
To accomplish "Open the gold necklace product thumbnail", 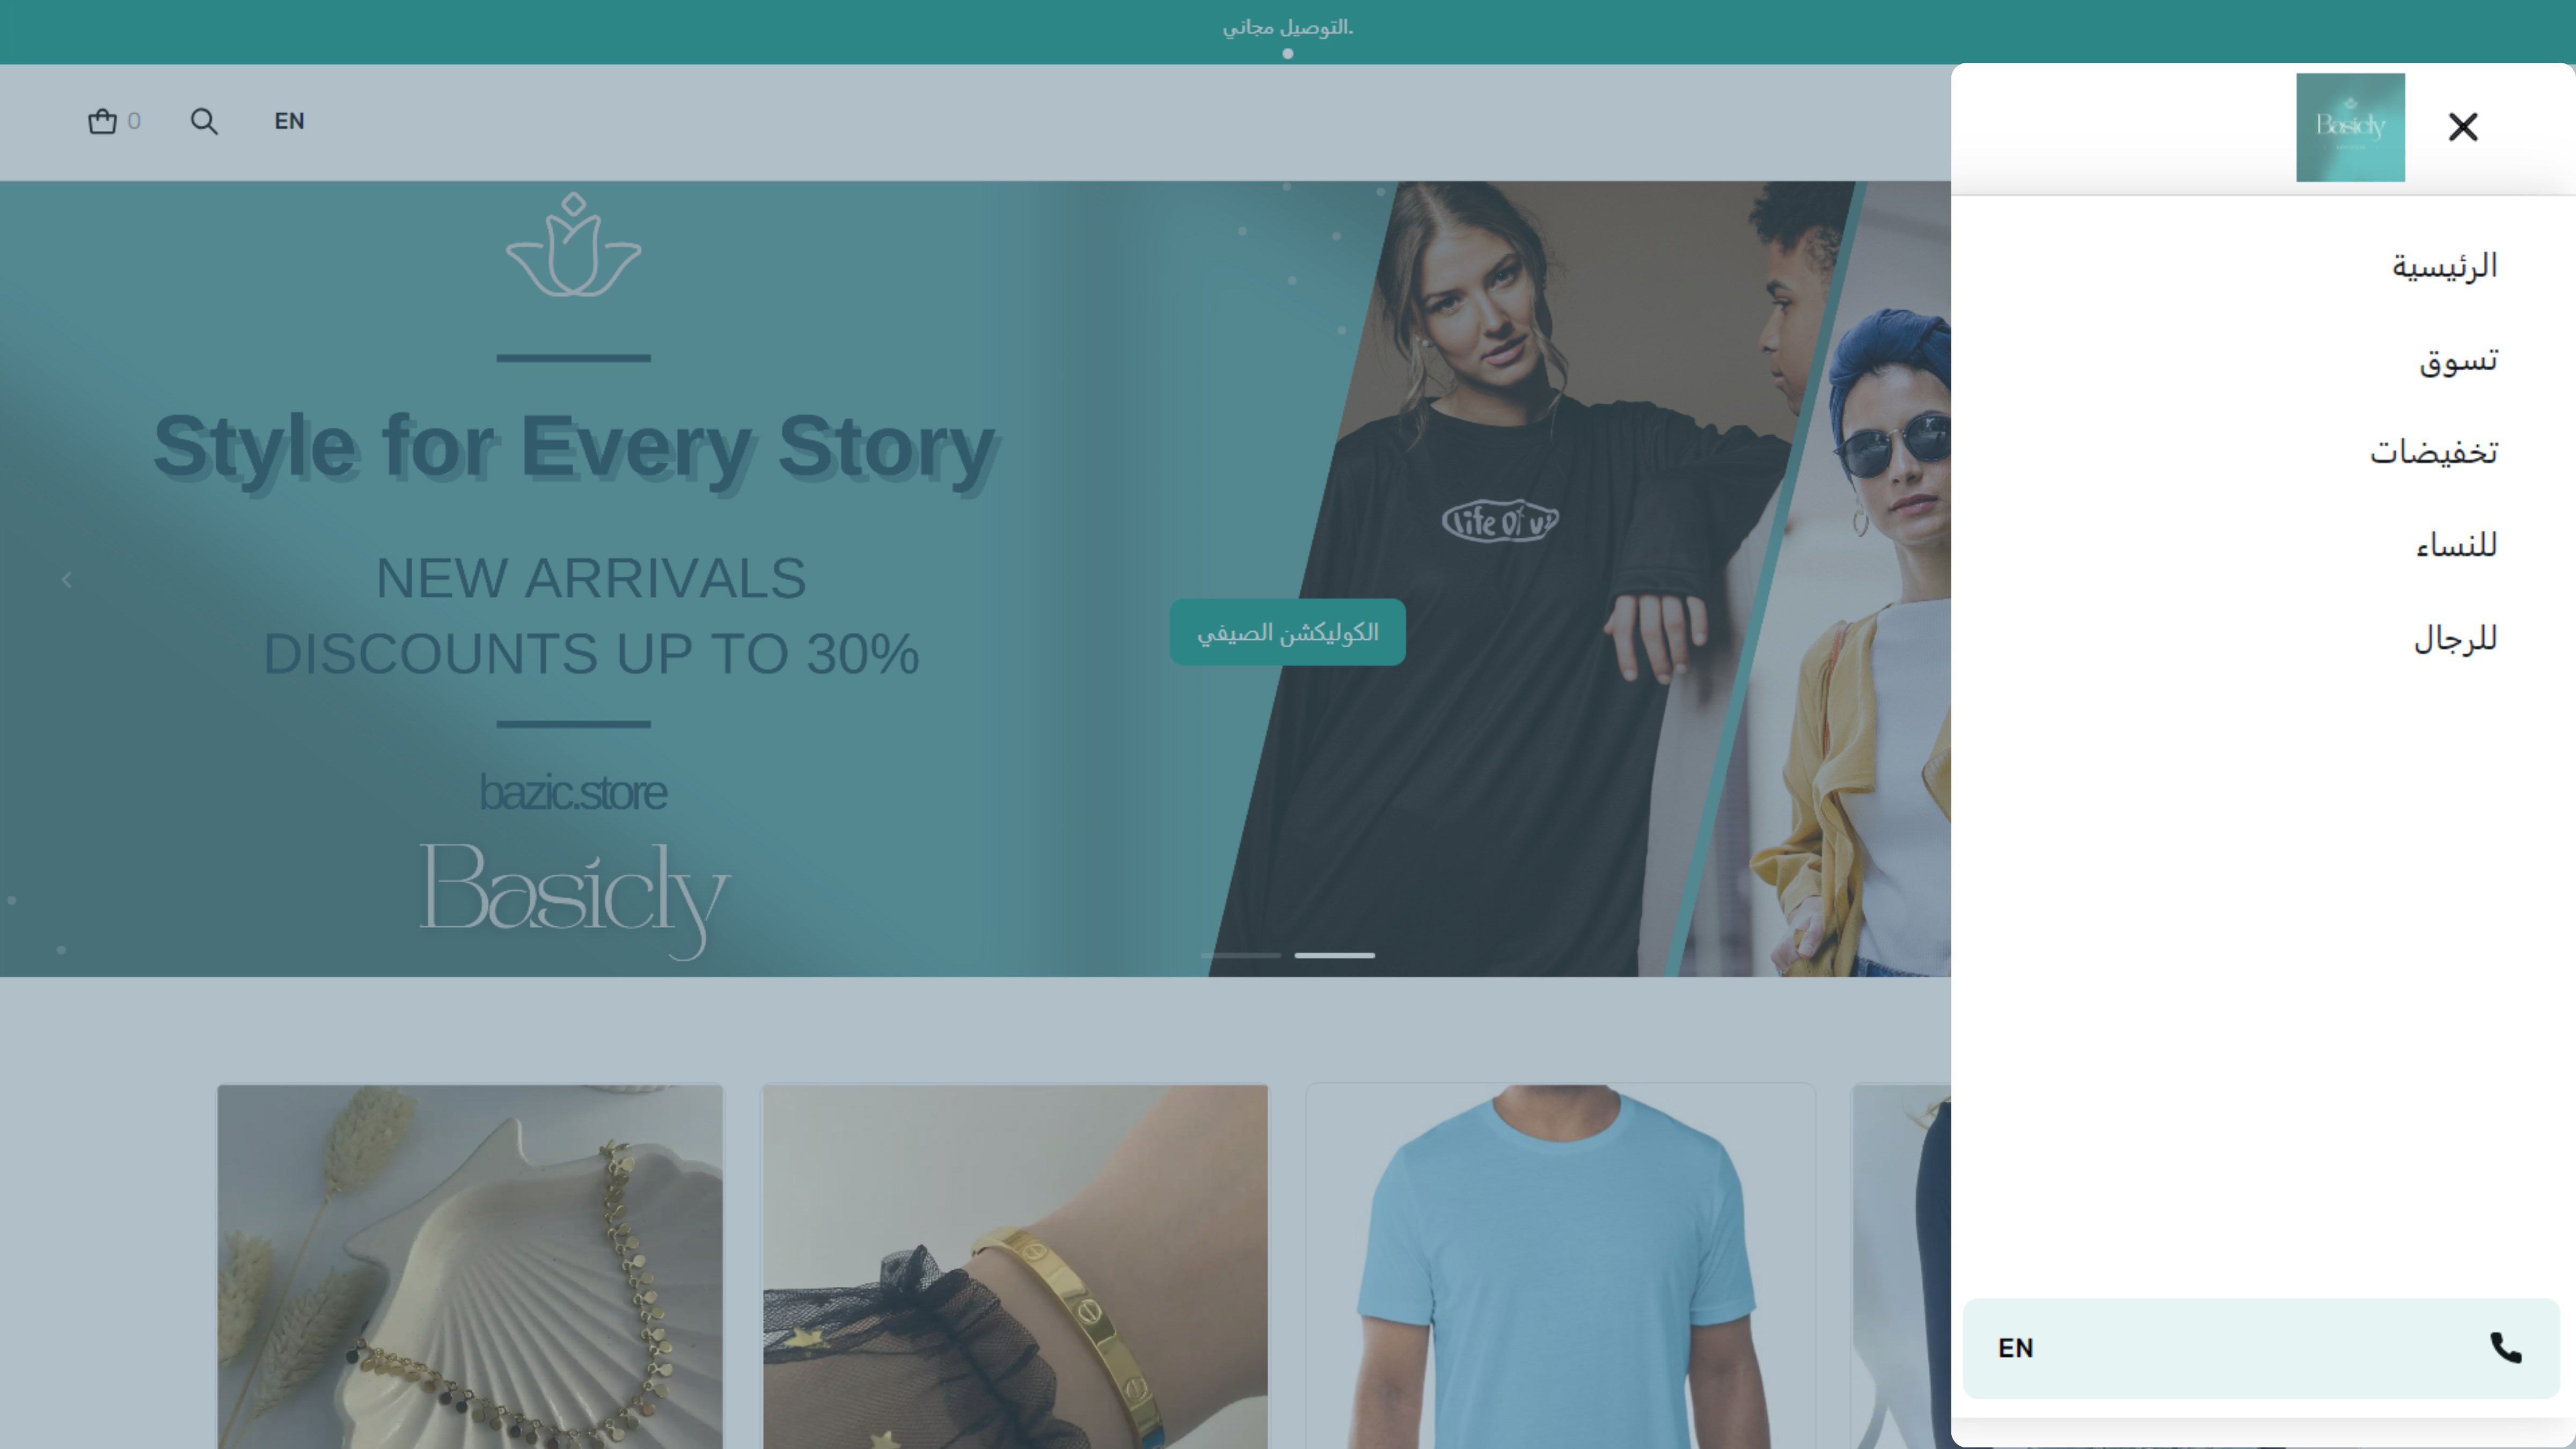I will point(470,1266).
